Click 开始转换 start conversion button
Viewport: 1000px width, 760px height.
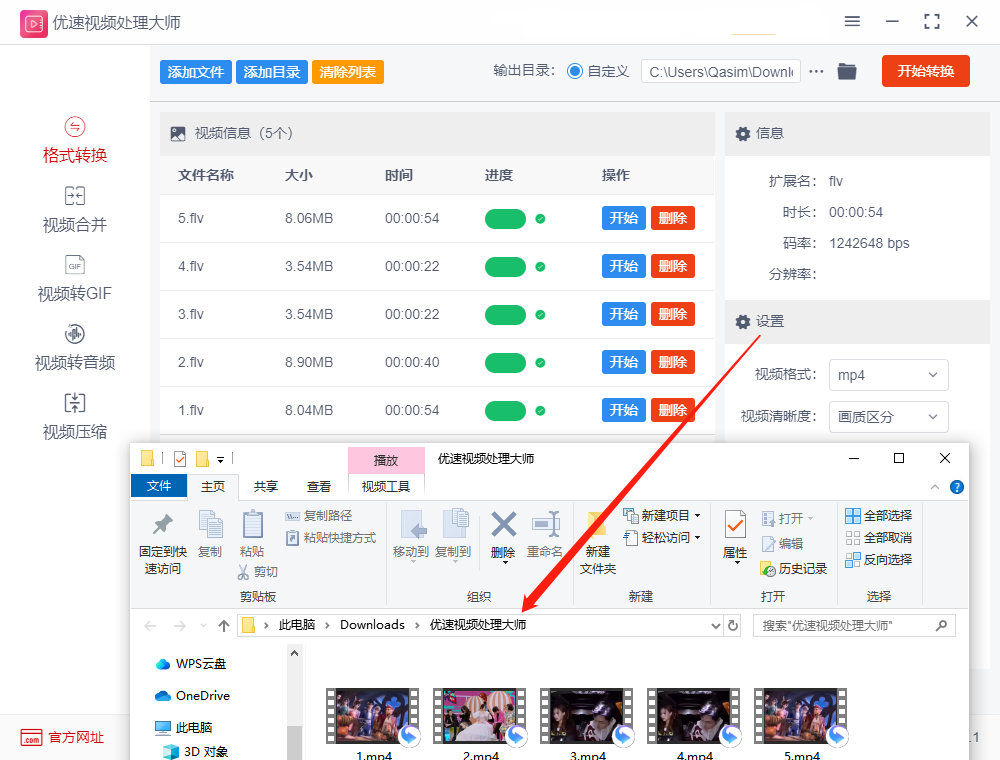point(925,71)
